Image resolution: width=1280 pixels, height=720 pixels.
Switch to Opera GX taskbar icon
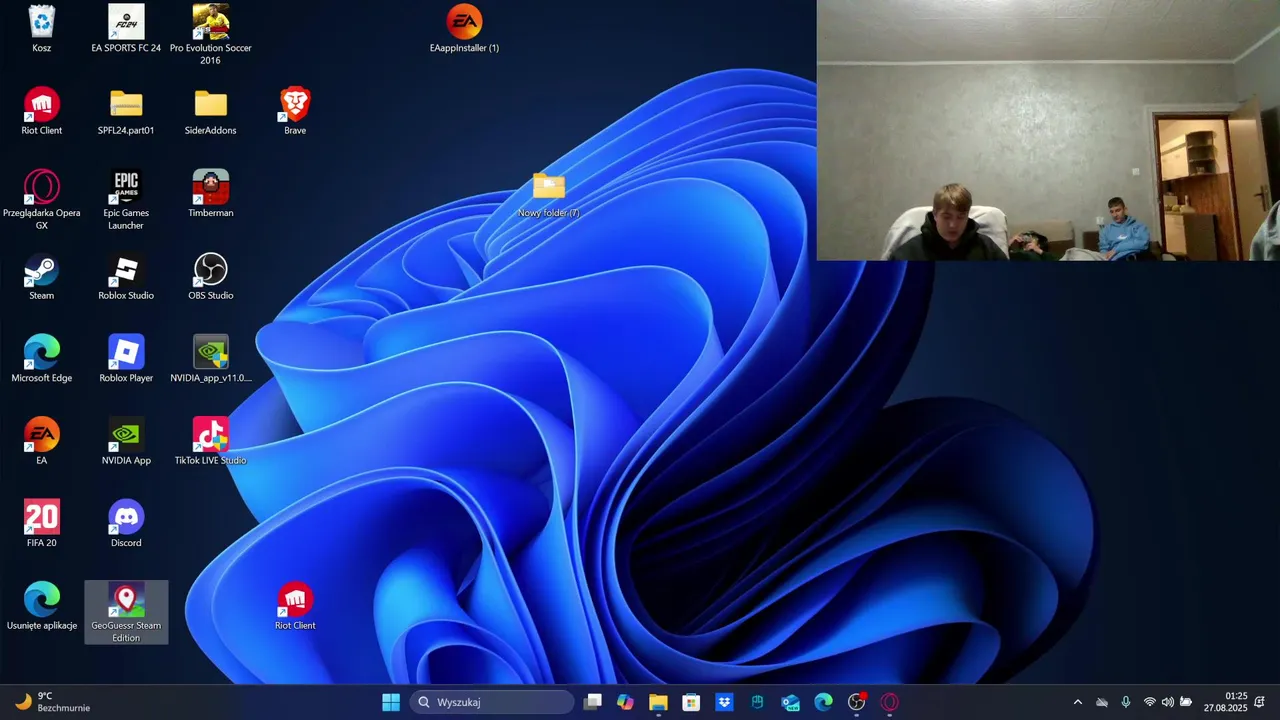[890, 702]
